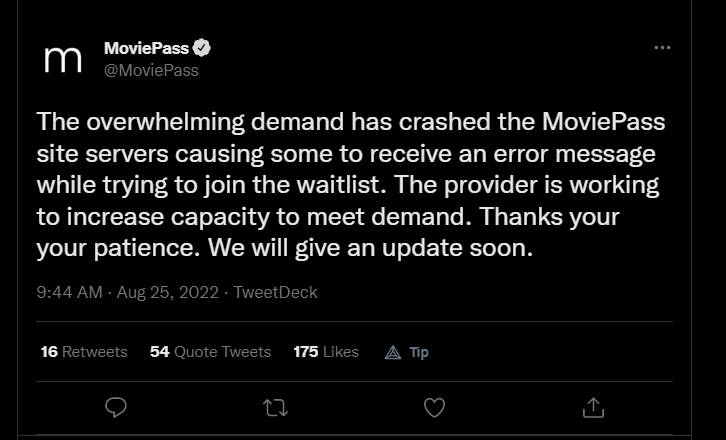This screenshot has height=440, width=726.
Task: Click the tweet body text
Action: point(351,185)
